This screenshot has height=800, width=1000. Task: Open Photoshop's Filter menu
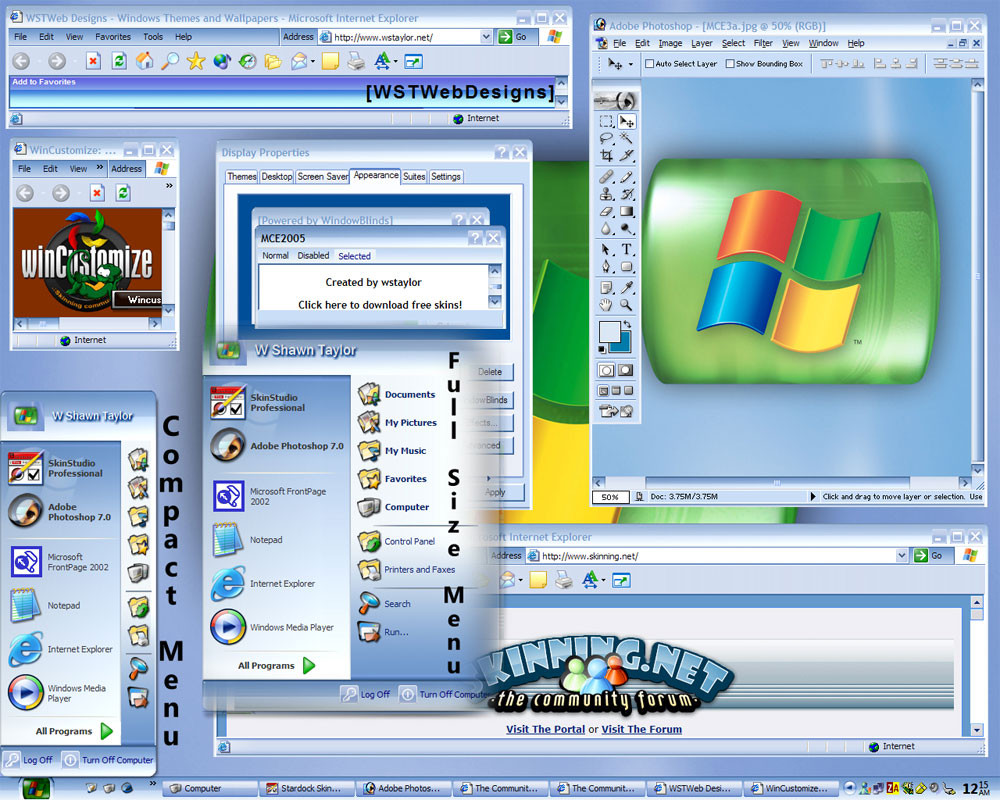763,43
